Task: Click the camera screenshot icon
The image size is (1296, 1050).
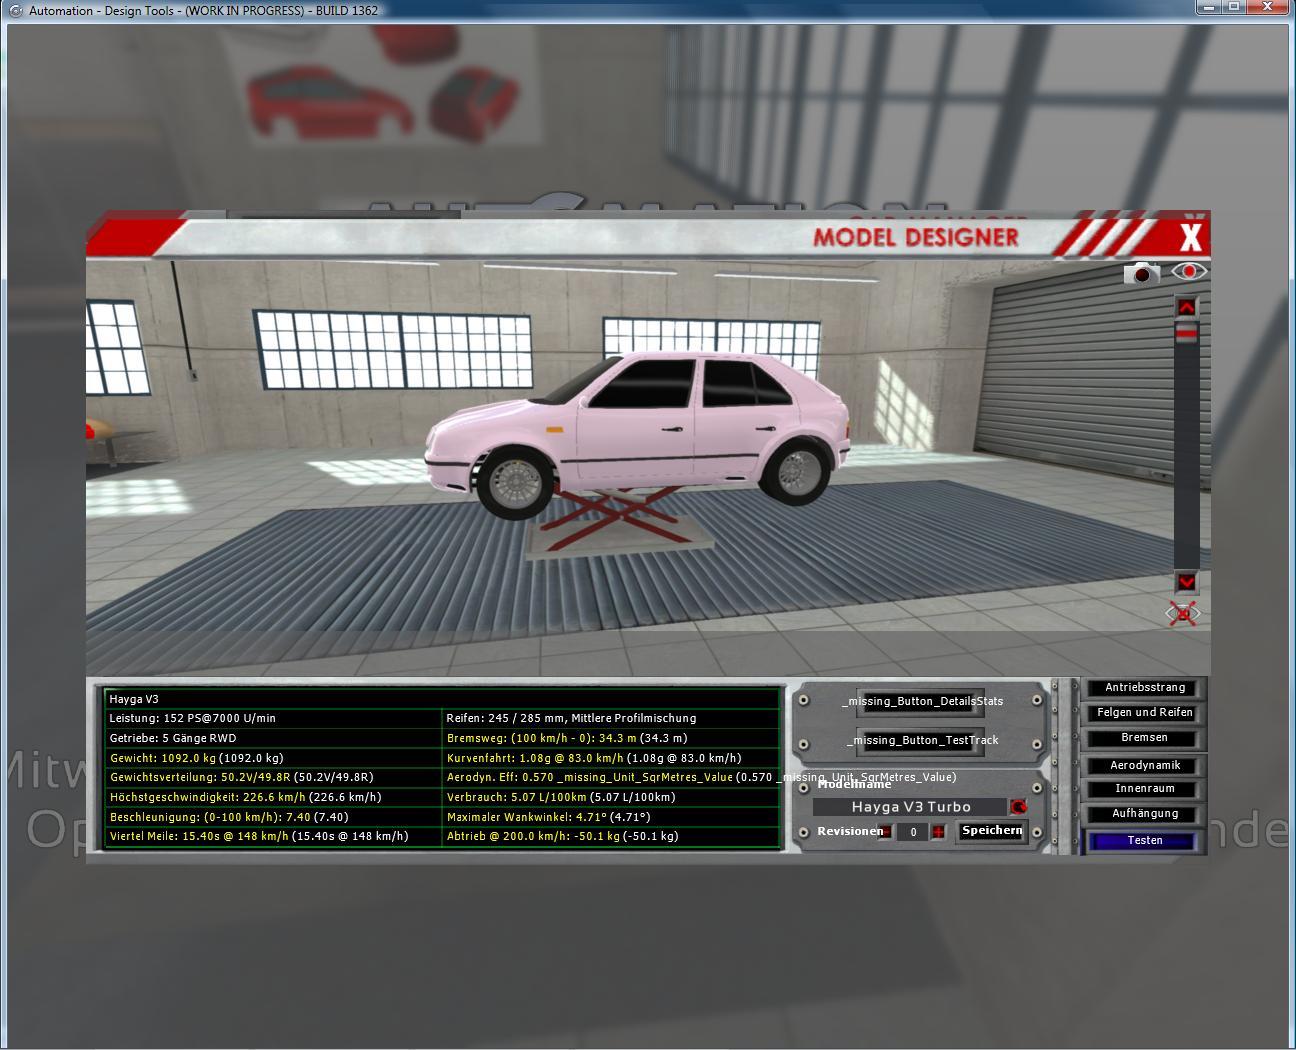Action: click(1141, 273)
